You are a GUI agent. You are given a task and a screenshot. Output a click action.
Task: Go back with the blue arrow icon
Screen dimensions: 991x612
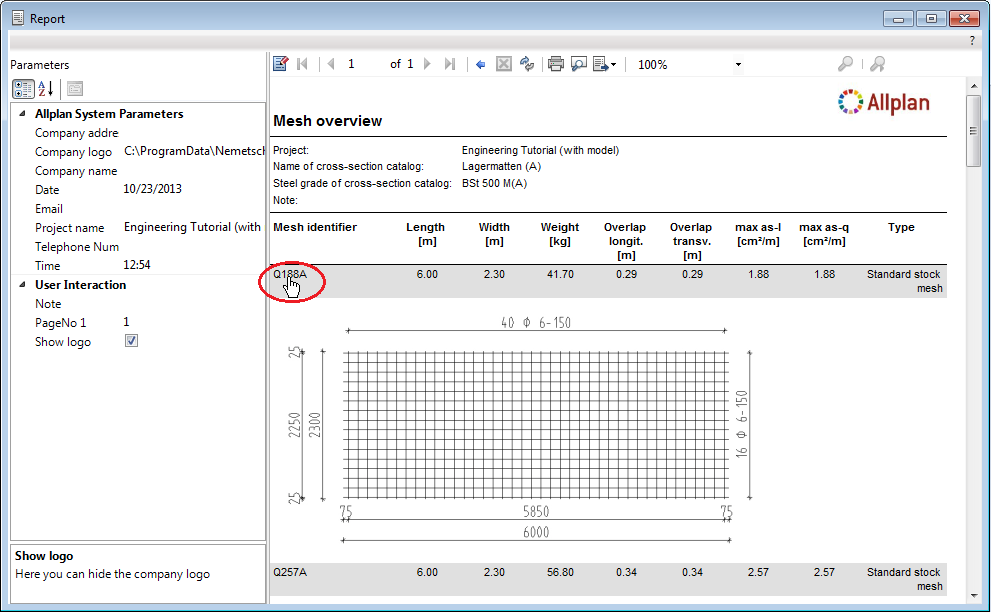tap(481, 64)
